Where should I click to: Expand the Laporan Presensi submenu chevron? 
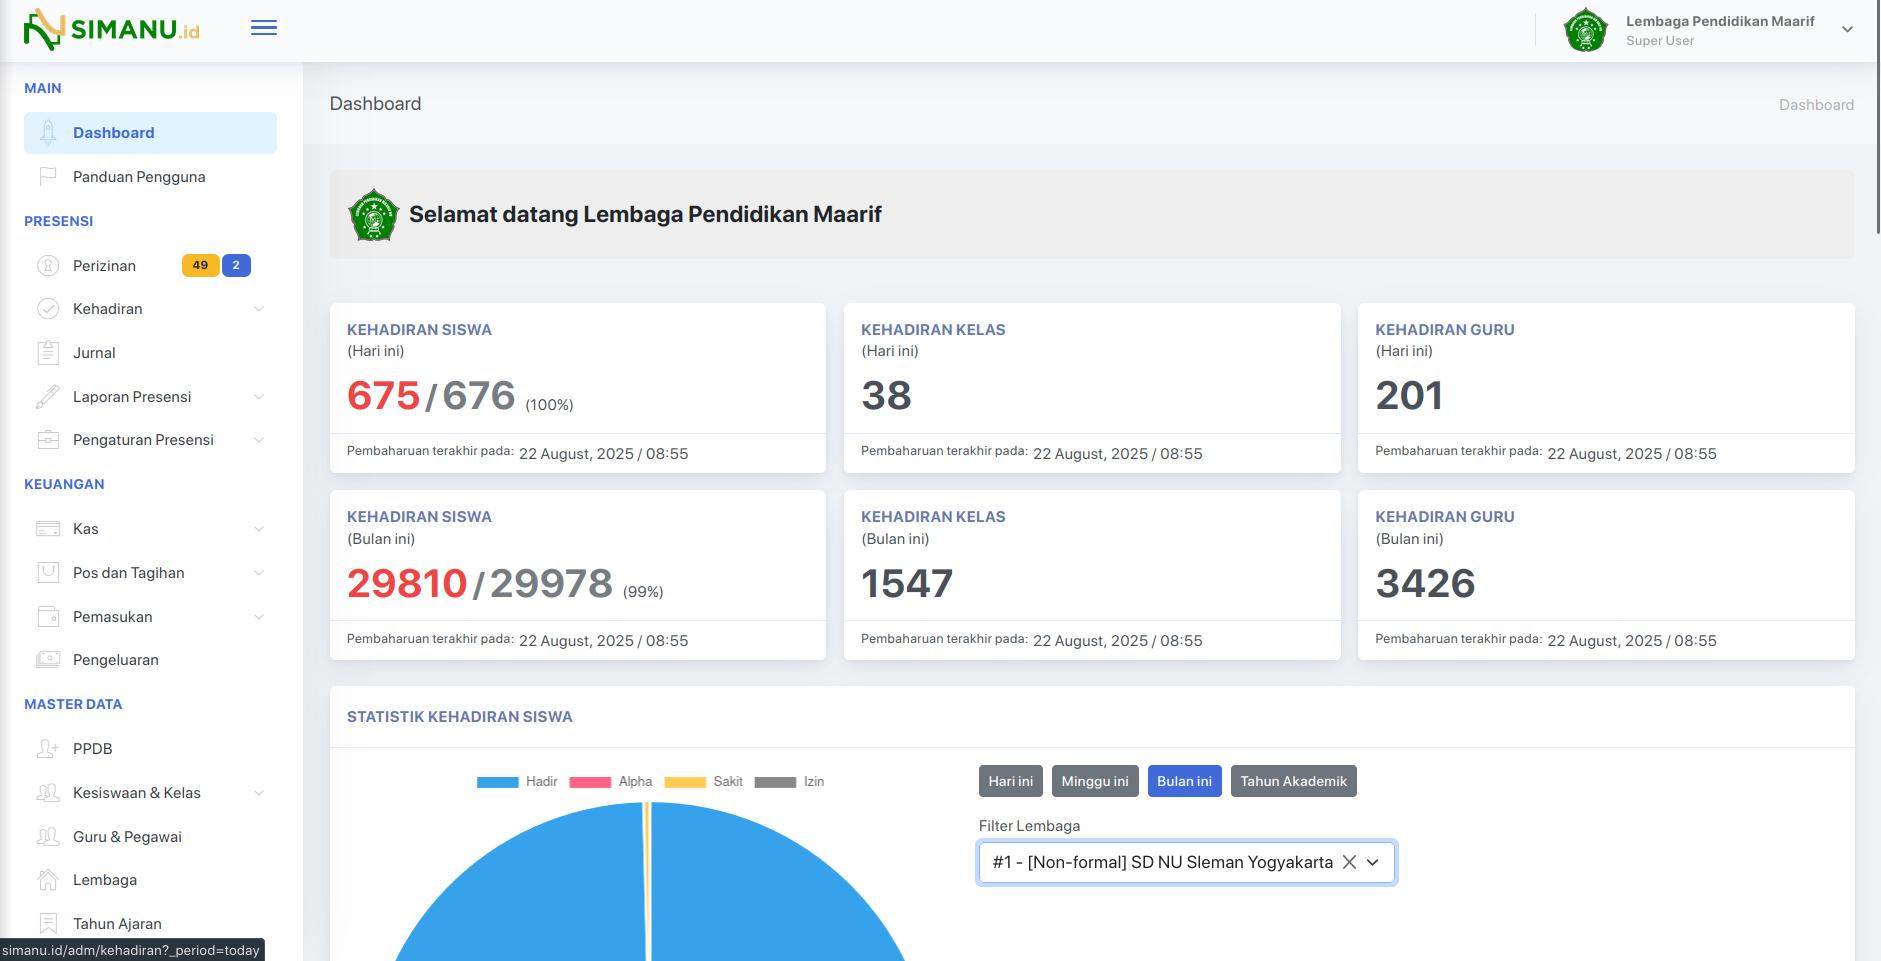point(259,397)
